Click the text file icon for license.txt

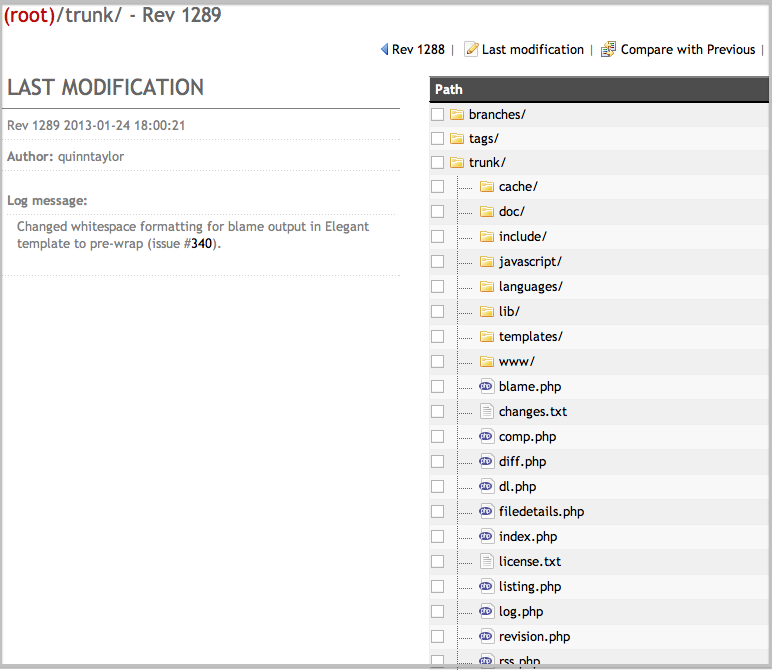487,561
